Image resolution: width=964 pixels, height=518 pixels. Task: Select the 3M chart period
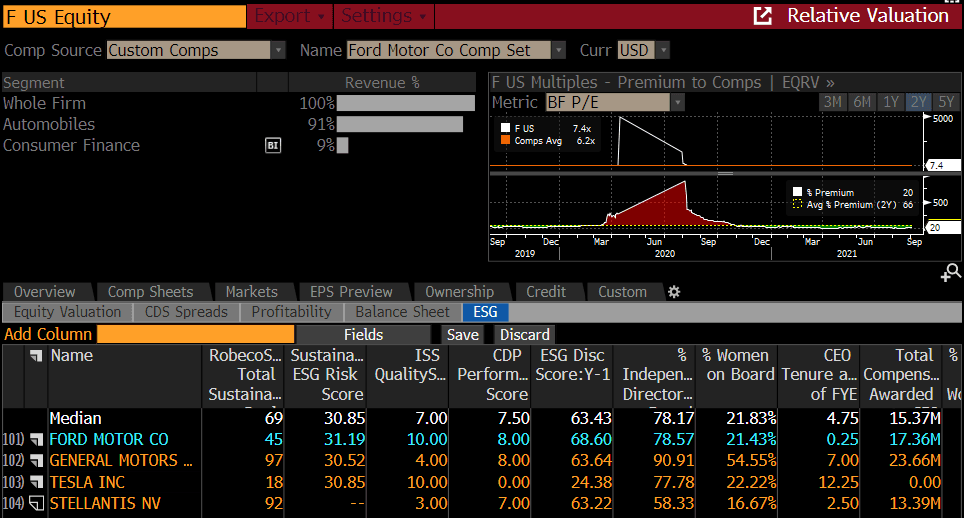(832, 102)
